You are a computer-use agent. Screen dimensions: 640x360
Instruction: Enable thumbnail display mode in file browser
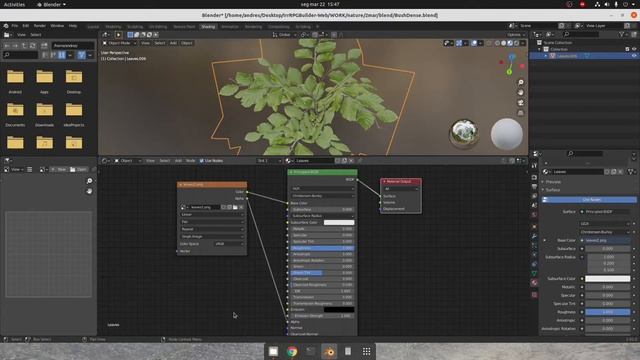pyautogui.click(x=62, y=55)
